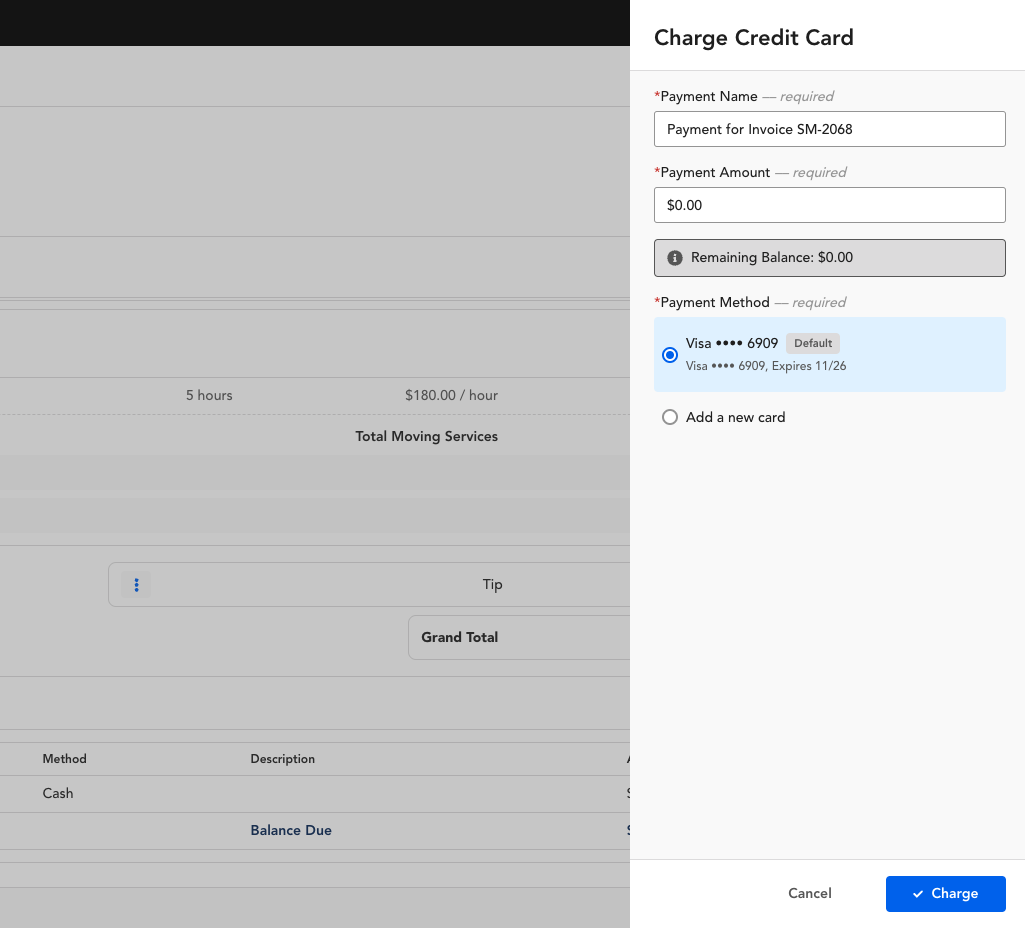The image size is (1025, 928).
Task: Click the Grand Total box
Action: point(519,637)
